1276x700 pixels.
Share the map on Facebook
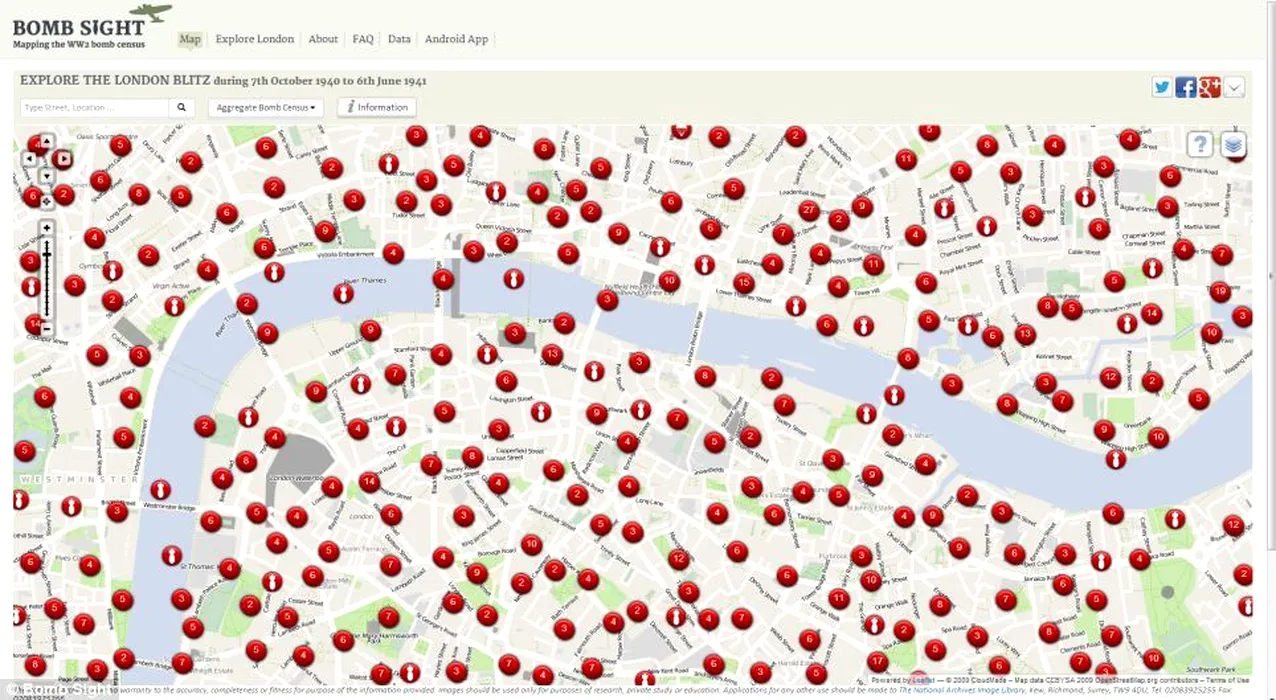(1186, 87)
